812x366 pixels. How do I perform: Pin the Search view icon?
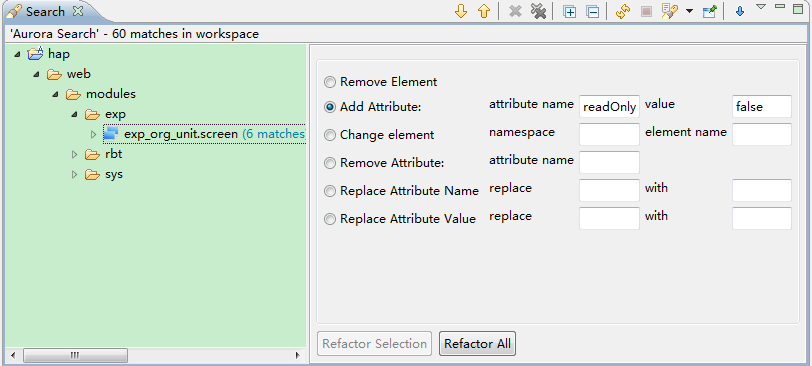coord(709,11)
